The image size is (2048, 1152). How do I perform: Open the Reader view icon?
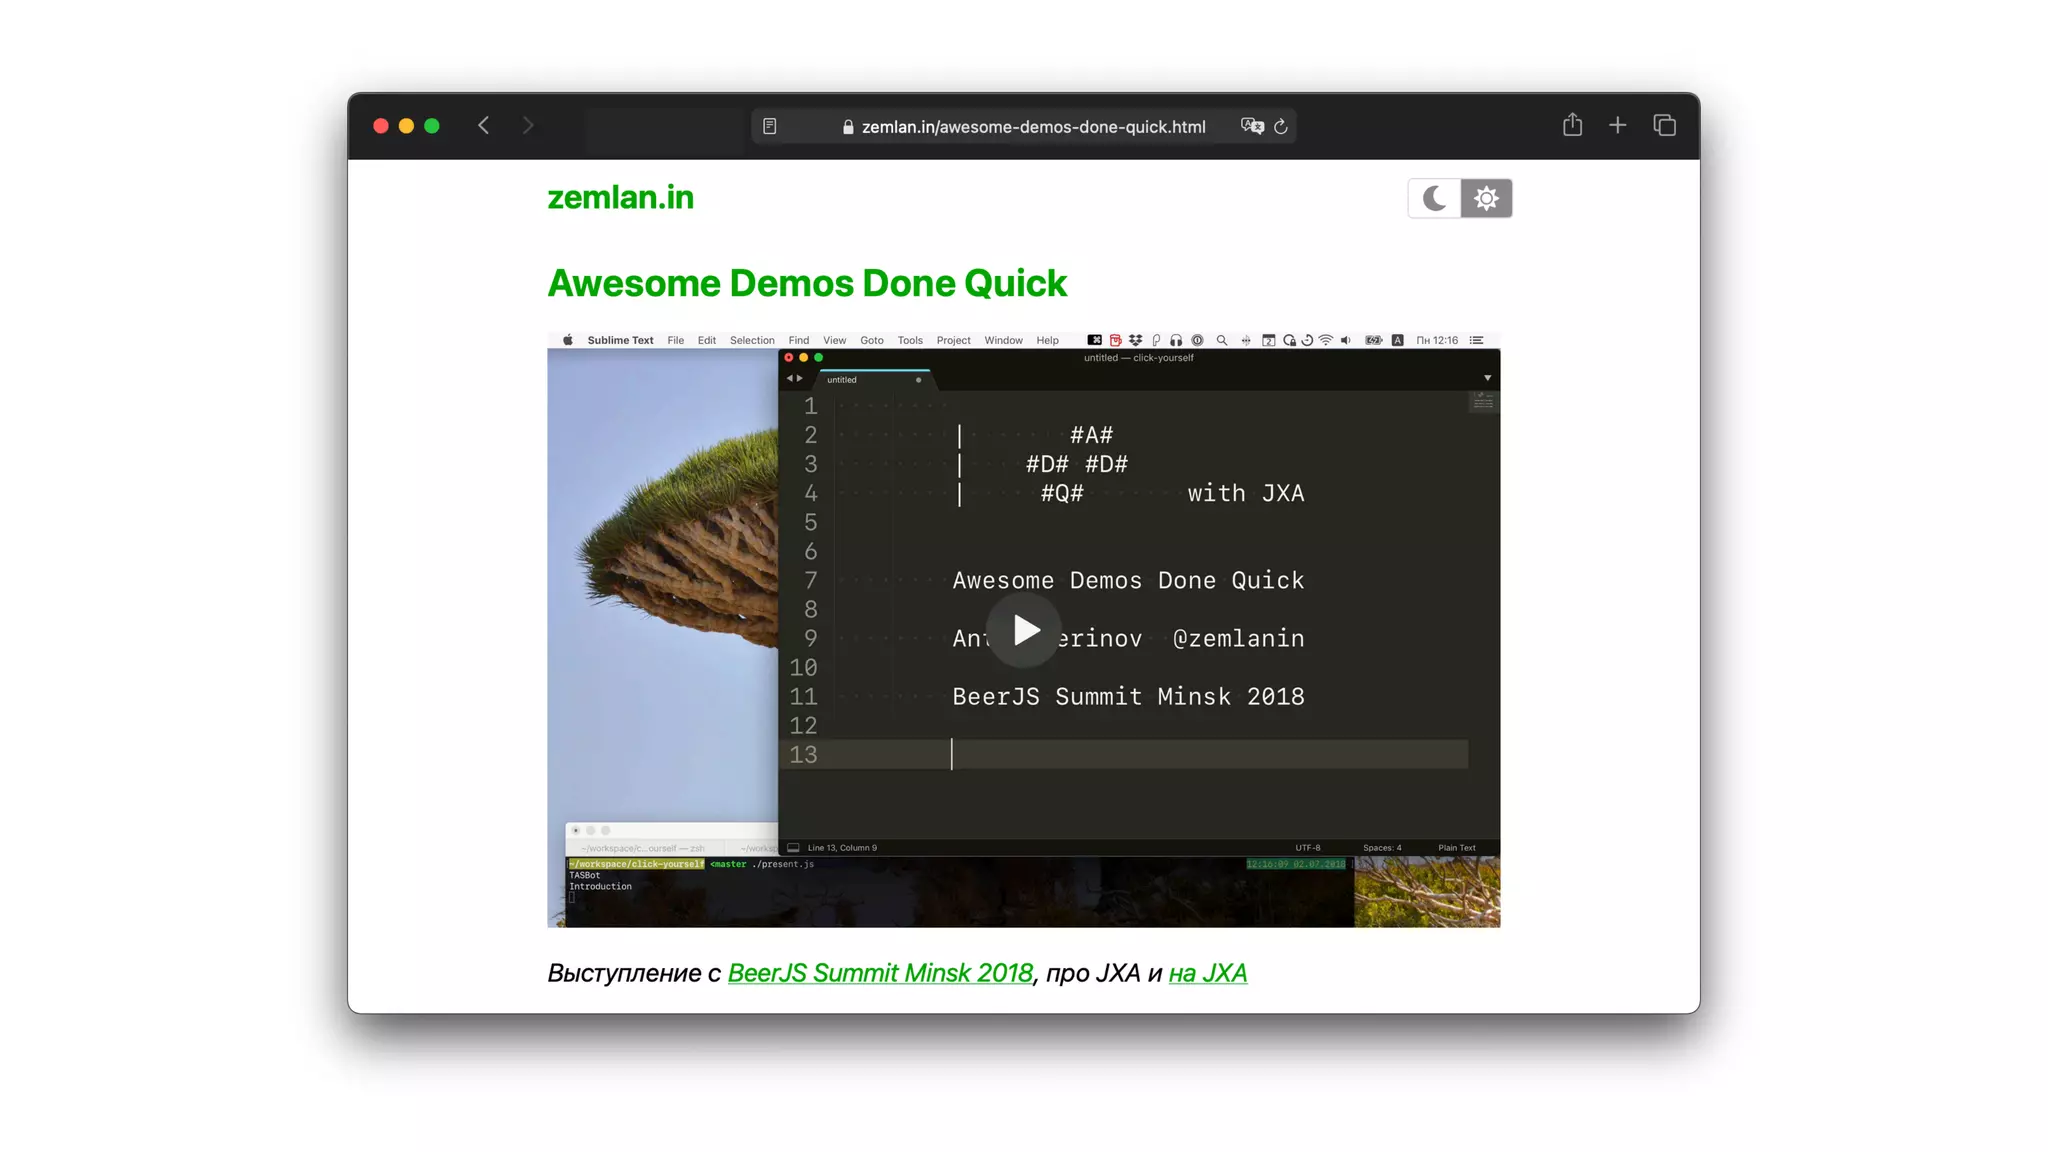[769, 126]
